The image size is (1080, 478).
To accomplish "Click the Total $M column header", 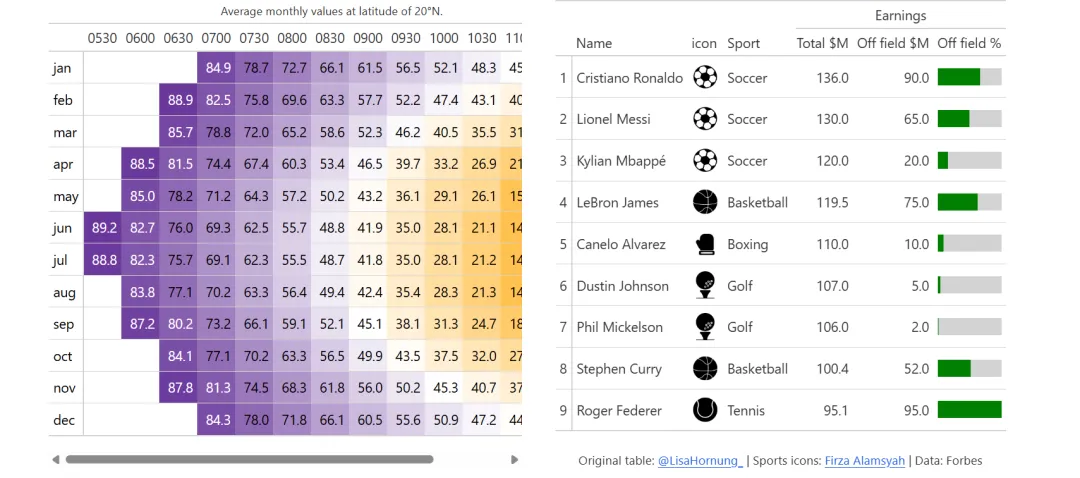I will 822,44.
